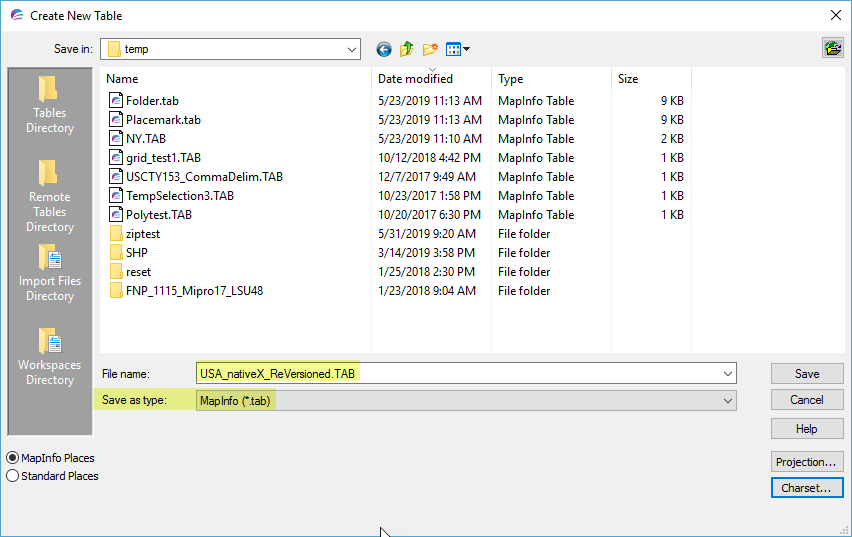The image size is (852, 537).
Task: Click the Placemark.tab file icon
Action: pos(116,120)
